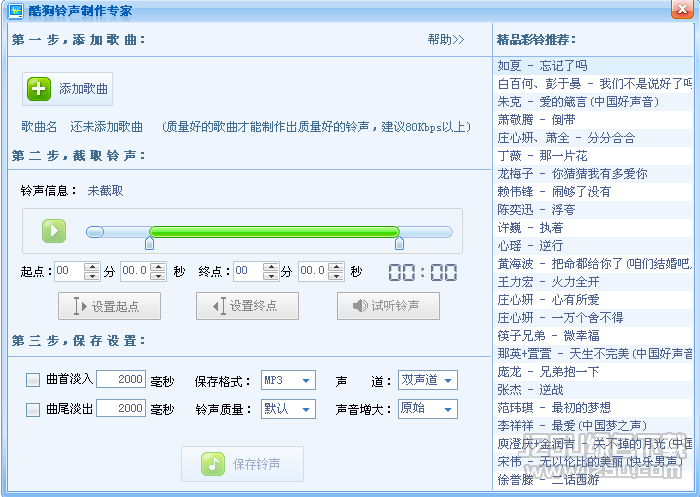Close the ringtone maker window

click(682, 9)
